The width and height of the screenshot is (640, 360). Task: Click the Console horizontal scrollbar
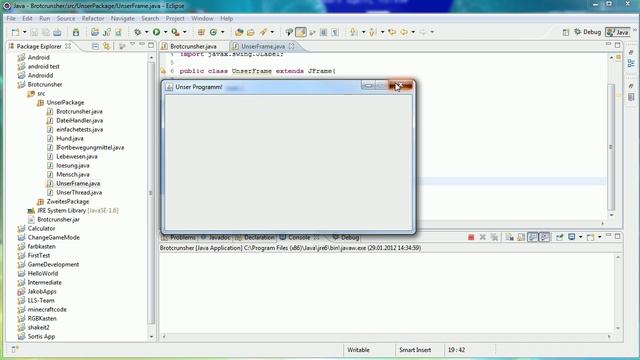[386, 337]
